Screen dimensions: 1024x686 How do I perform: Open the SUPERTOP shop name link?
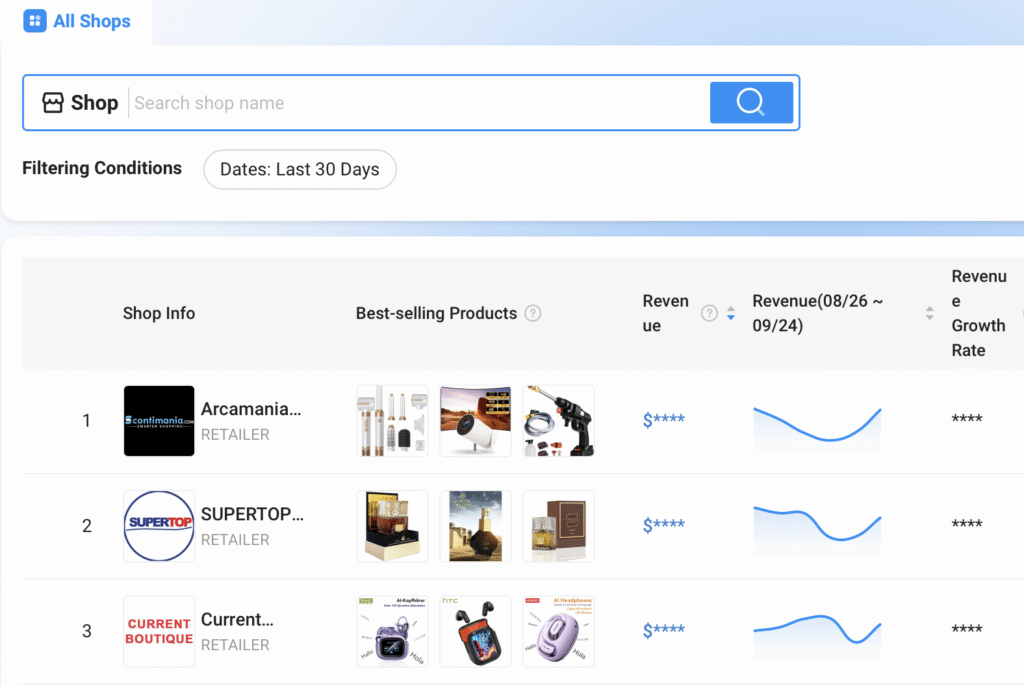[x=251, y=514]
